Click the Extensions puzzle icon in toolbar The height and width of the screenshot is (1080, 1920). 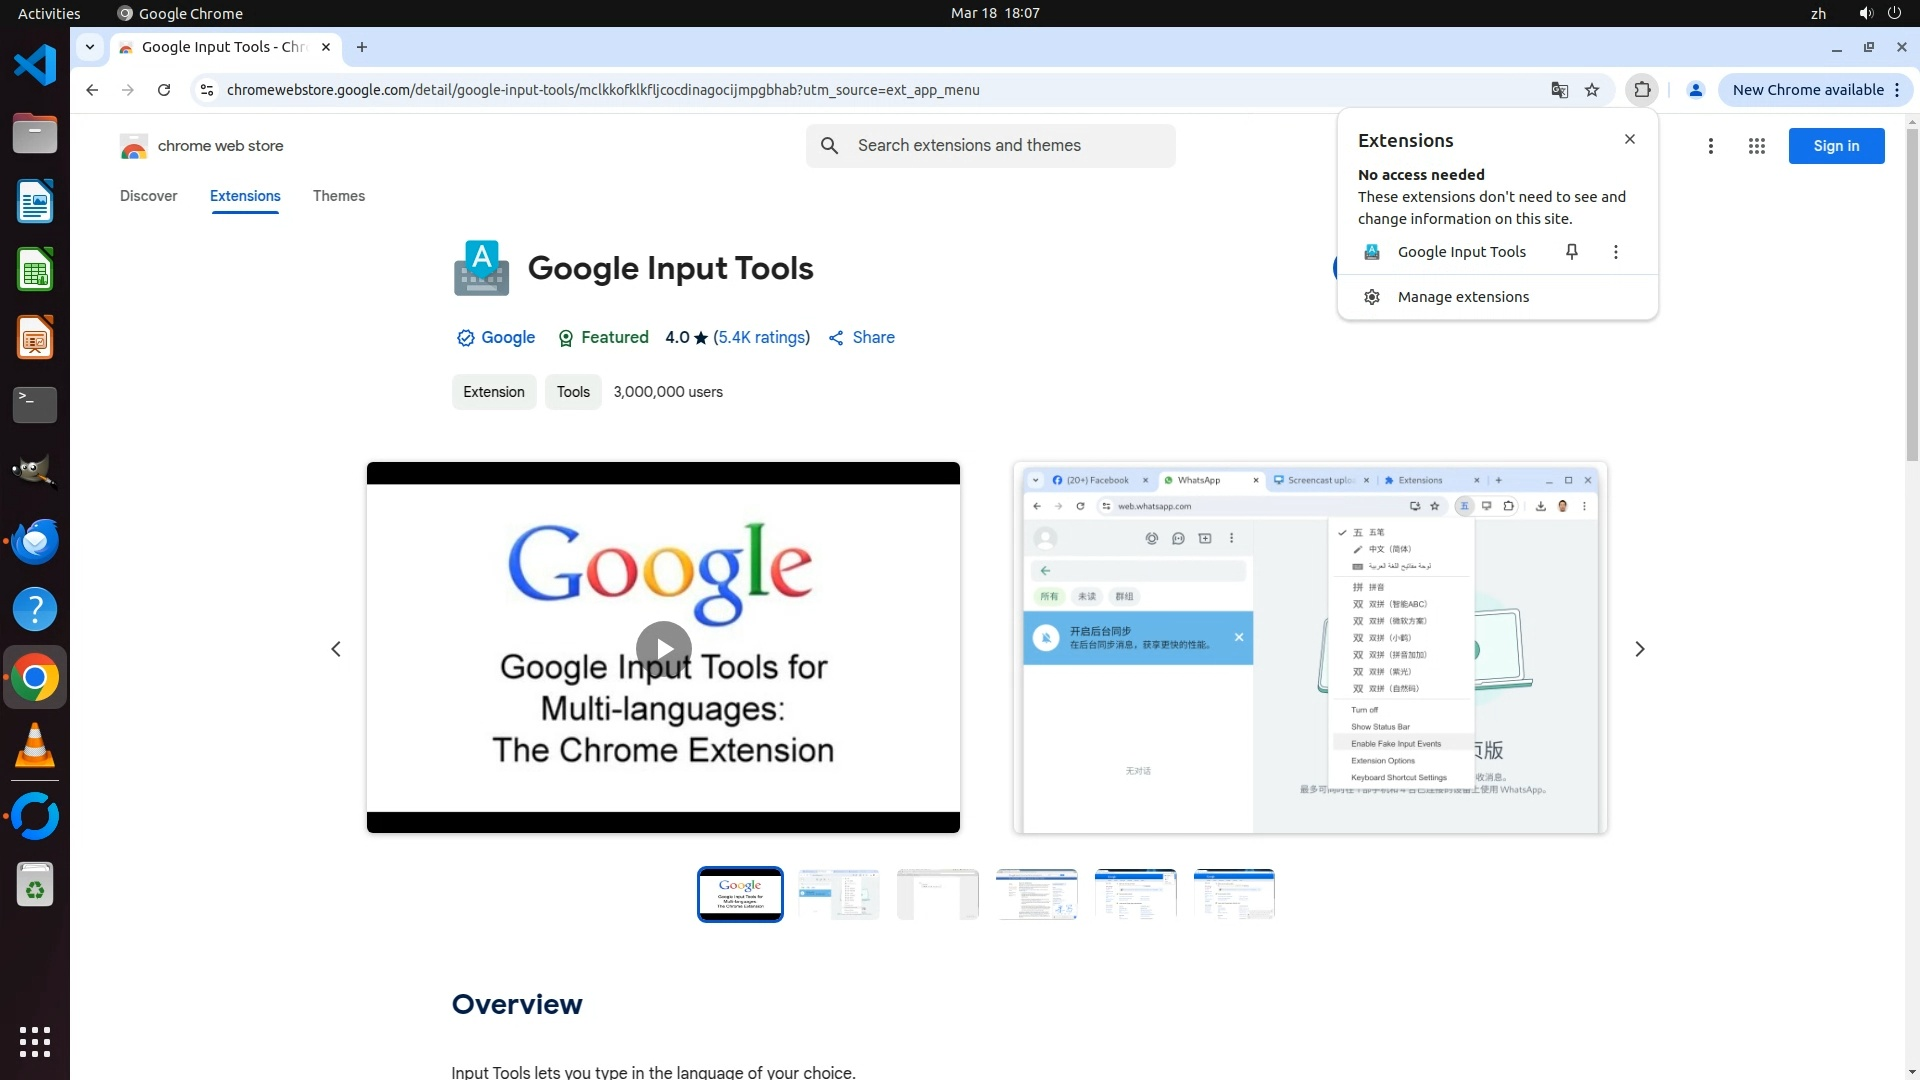1642,90
